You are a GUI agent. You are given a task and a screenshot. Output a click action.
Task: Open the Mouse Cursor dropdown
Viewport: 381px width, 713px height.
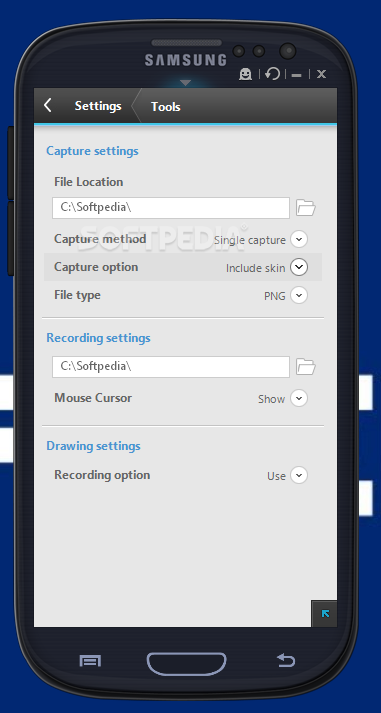299,398
